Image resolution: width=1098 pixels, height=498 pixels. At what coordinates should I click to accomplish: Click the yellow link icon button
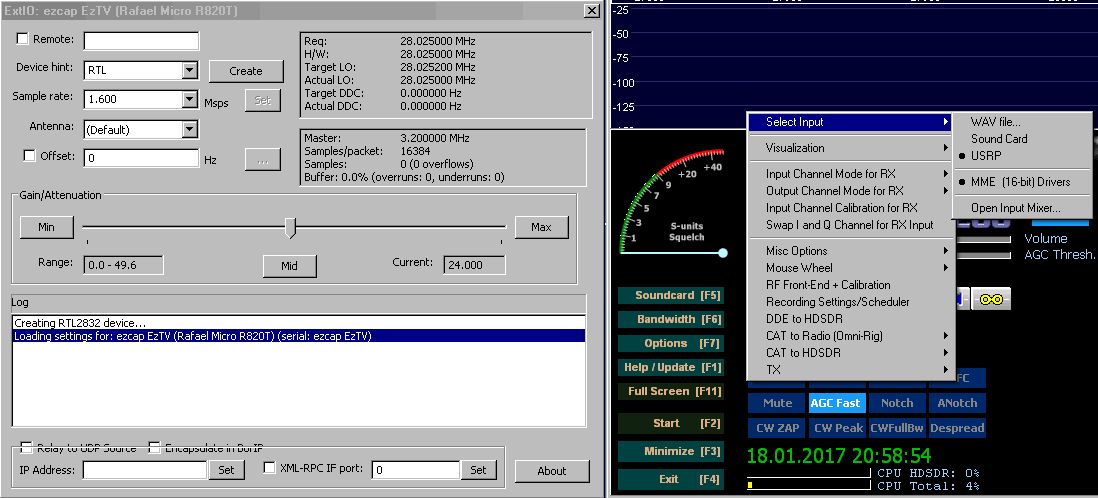tap(991, 299)
